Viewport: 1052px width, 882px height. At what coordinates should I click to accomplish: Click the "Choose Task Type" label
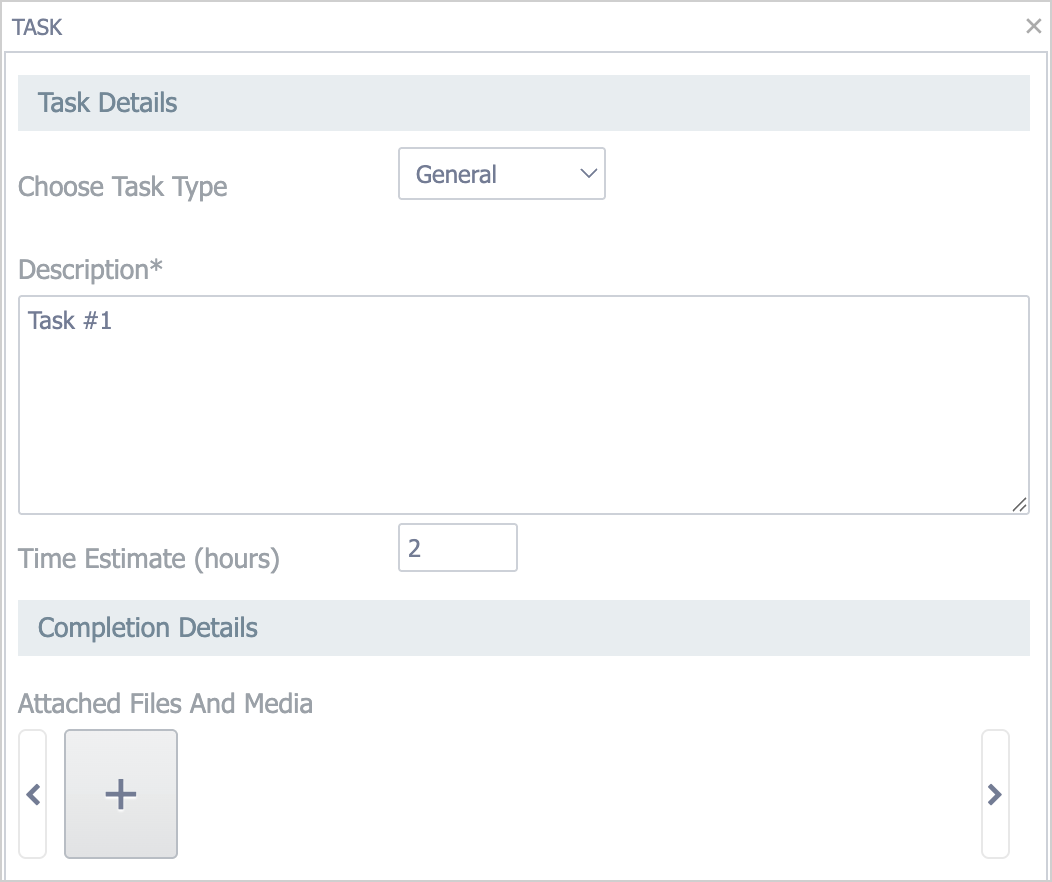(x=122, y=187)
